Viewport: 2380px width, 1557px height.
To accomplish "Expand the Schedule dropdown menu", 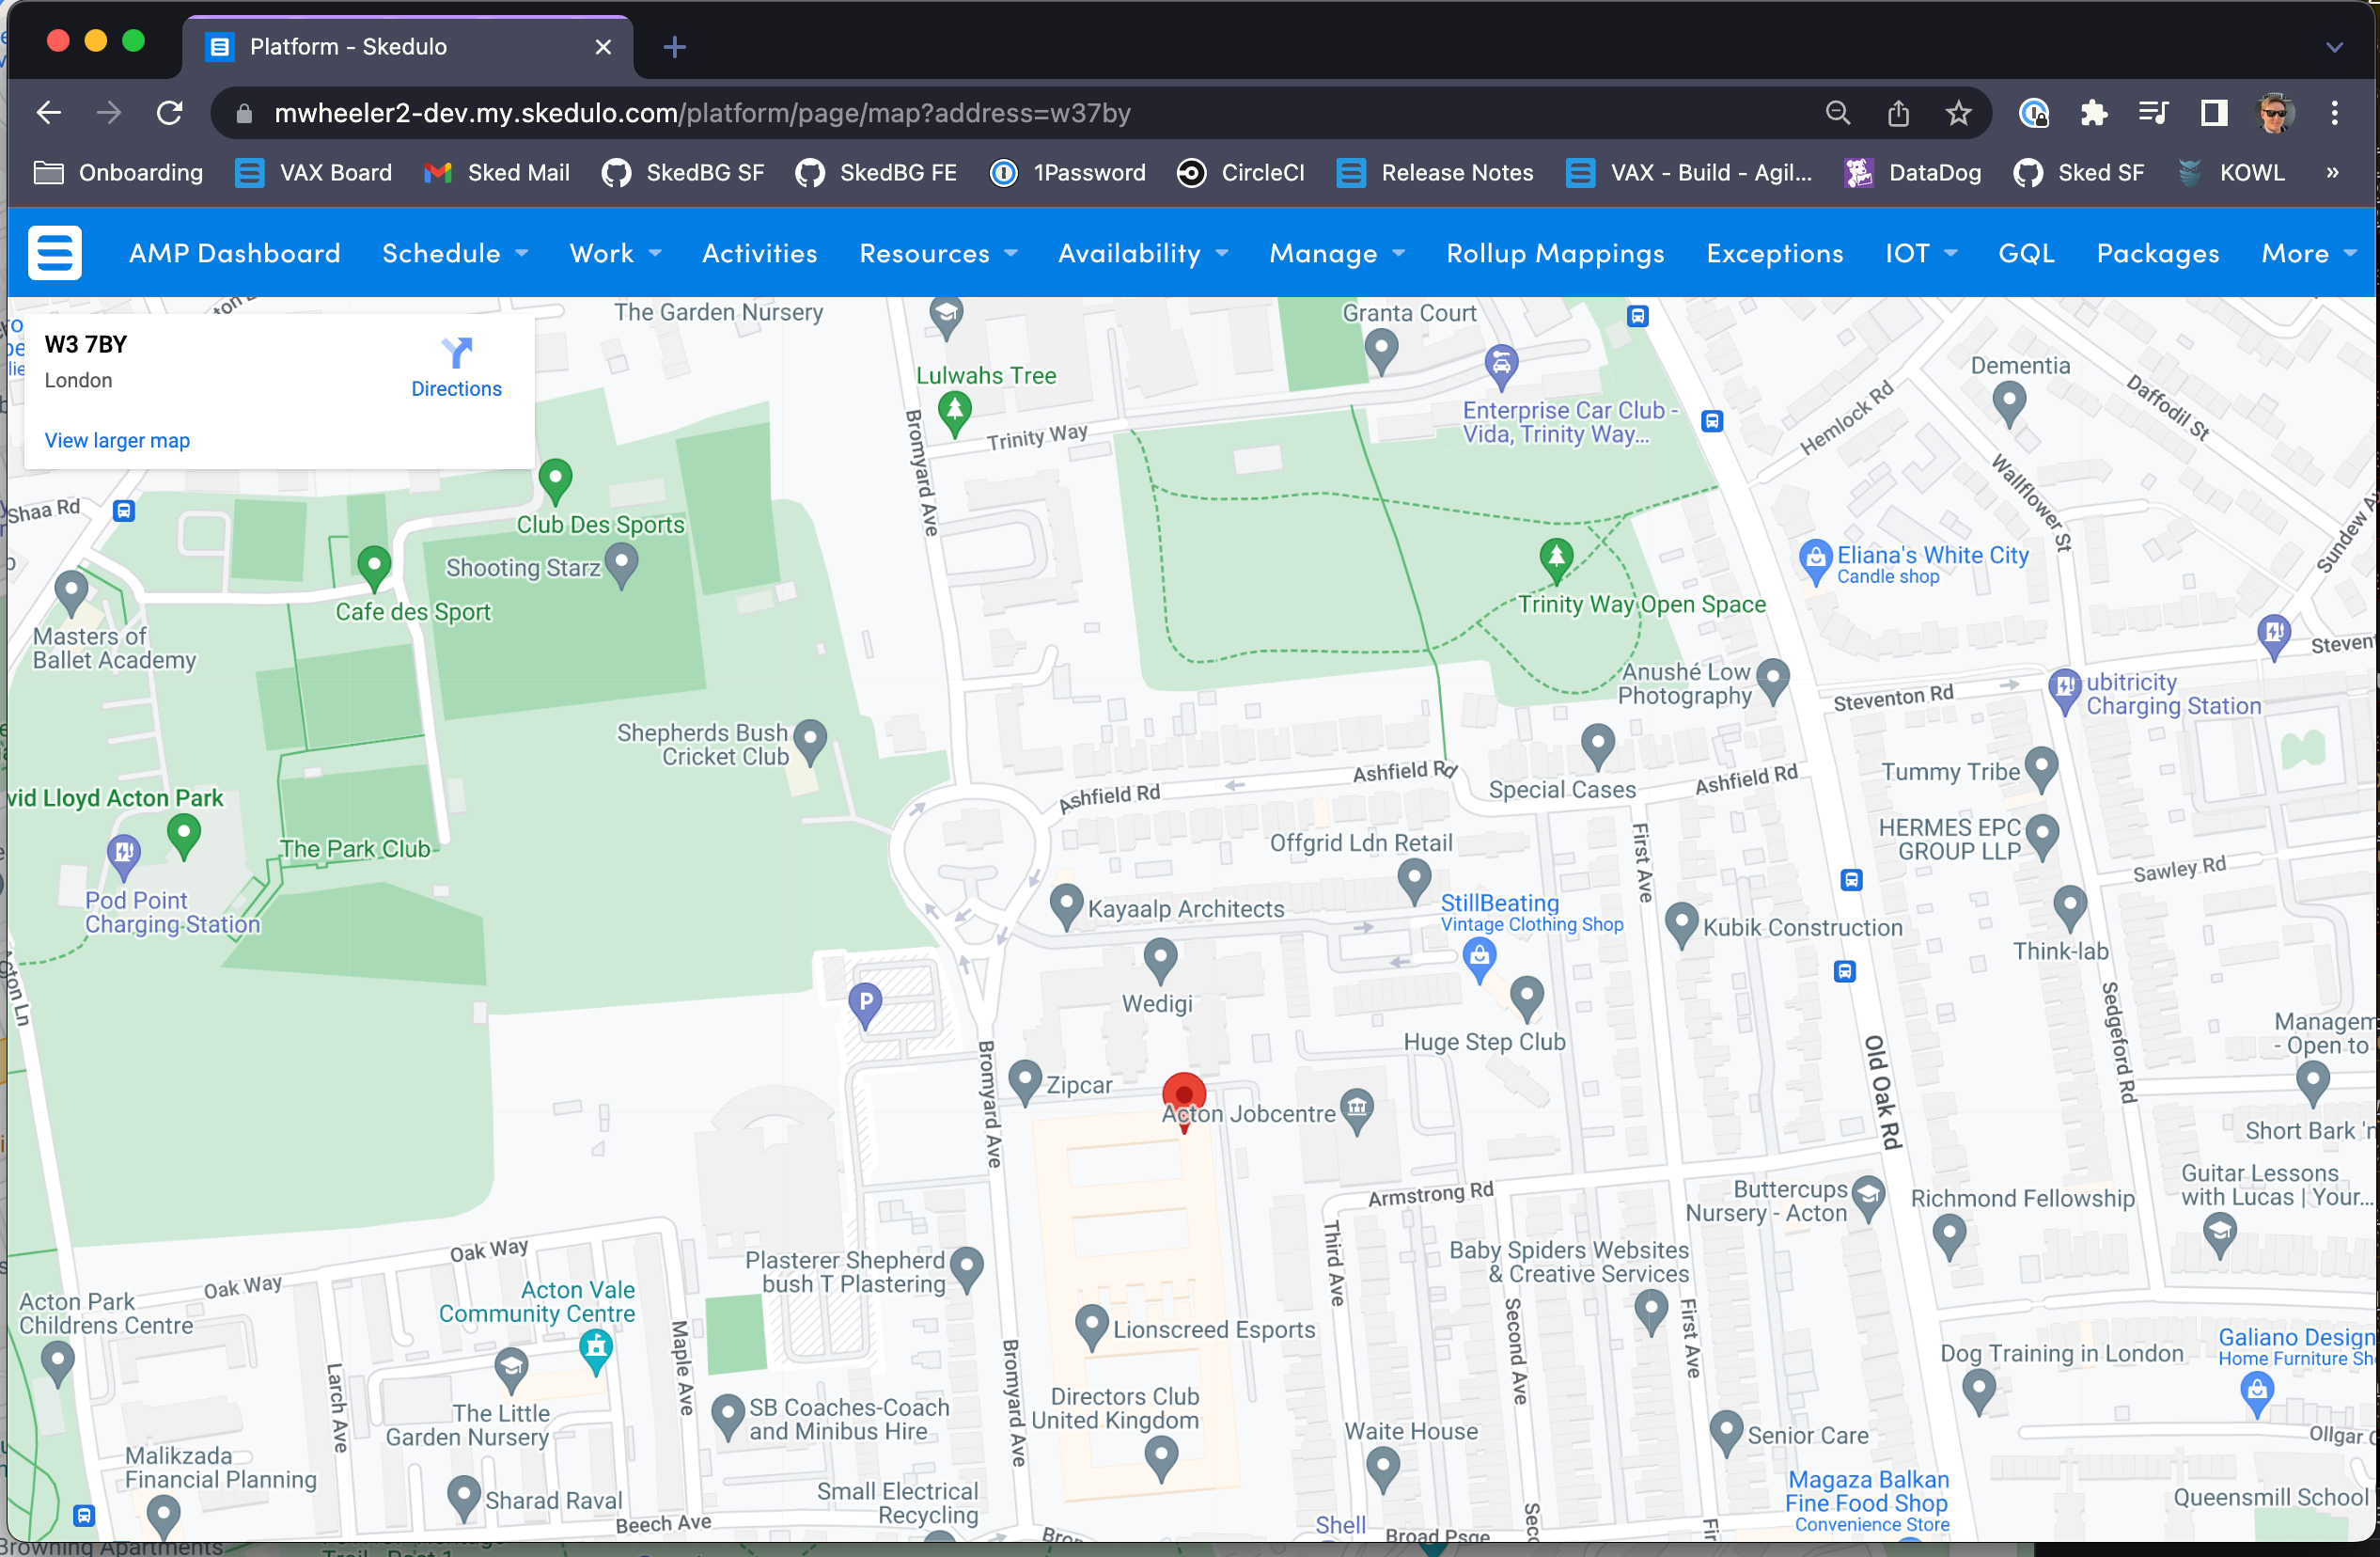I will 455,253.
